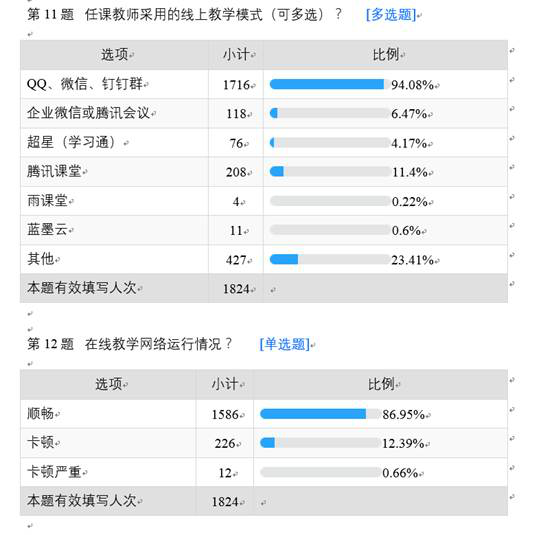Click the [多选题] link for question 11
The image size is (554, 535).
pyautogui.click(x=391, y=15)
